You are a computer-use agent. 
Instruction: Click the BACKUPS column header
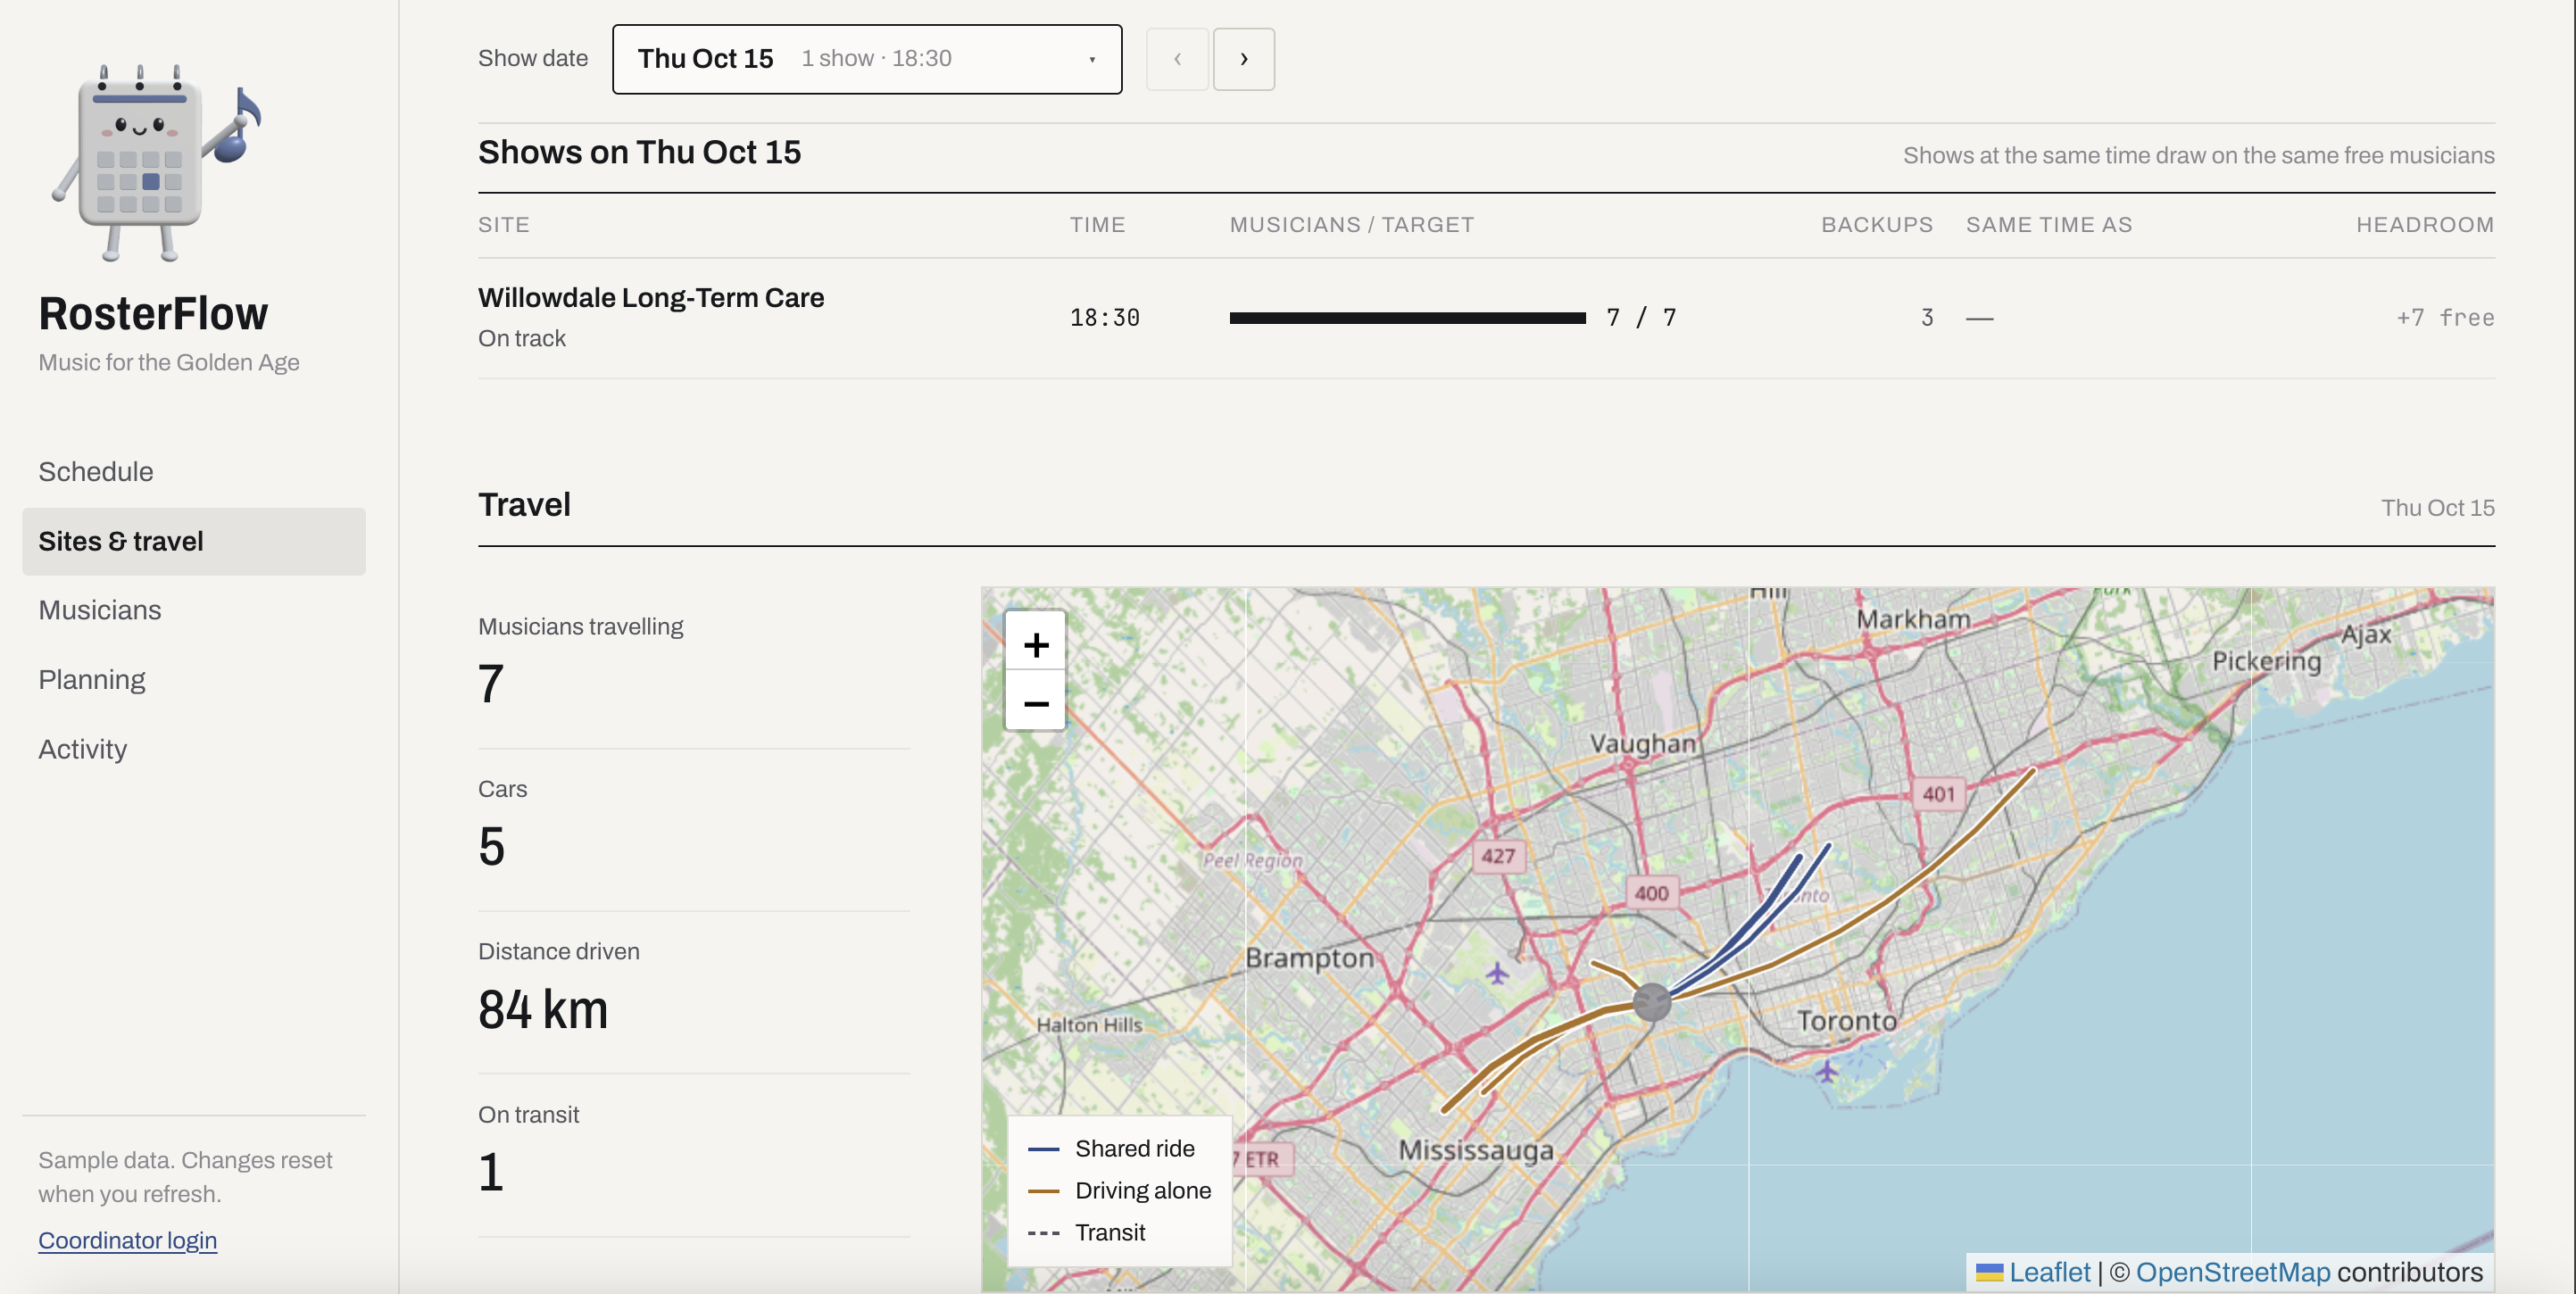coord(1877,225)
